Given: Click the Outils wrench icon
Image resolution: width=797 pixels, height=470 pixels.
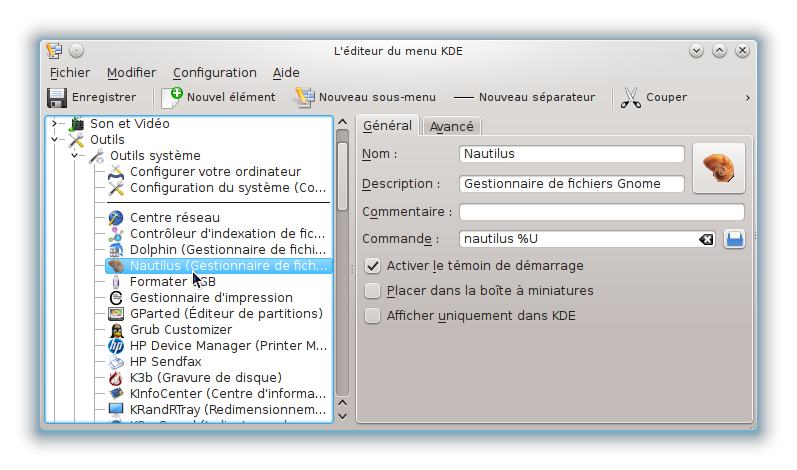Looking at the screenshot, I should (x=76, y=140).
